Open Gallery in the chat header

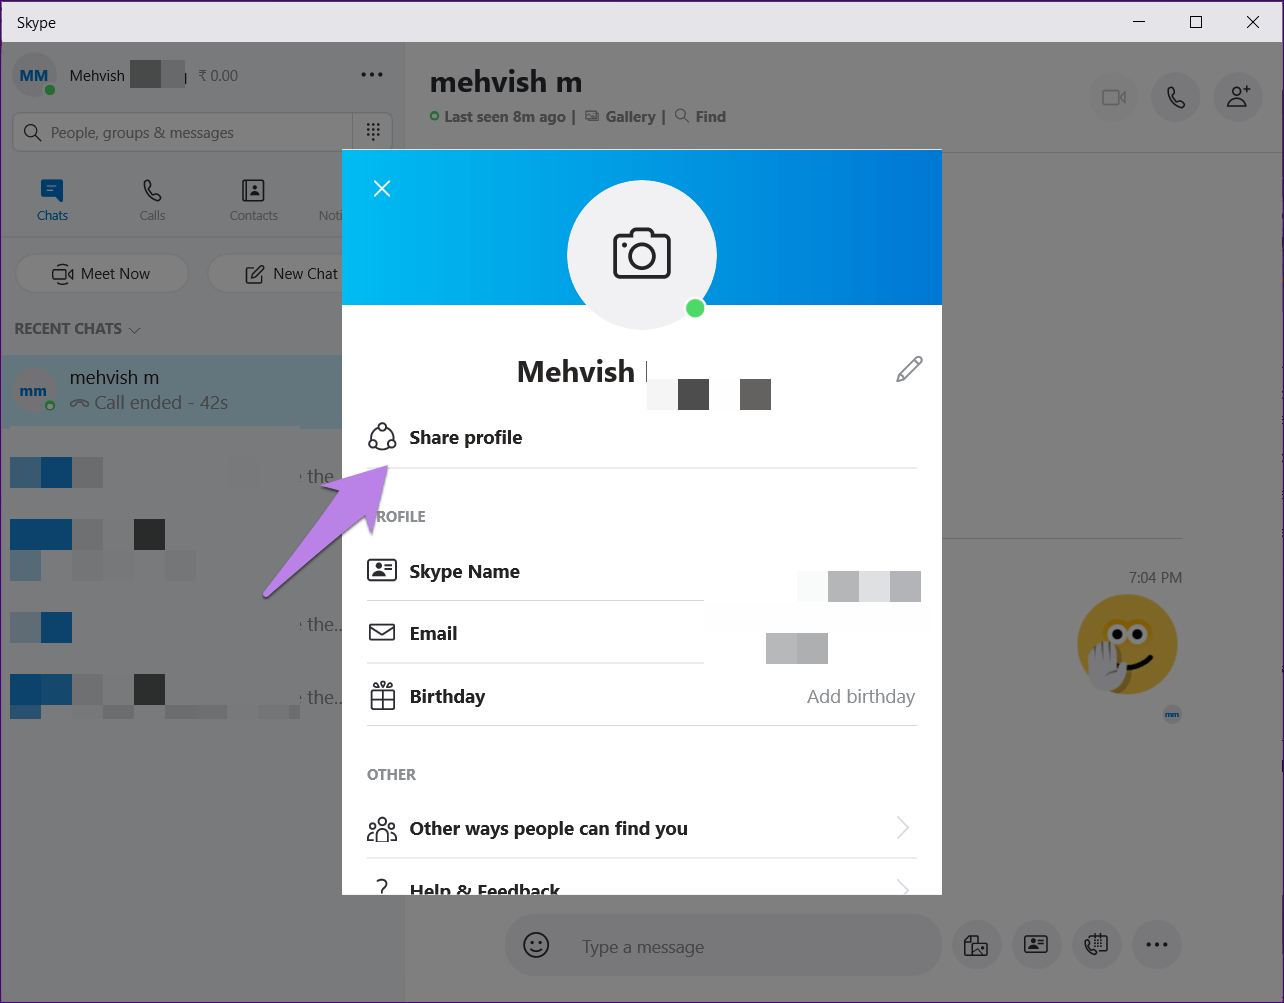(620, 116)
